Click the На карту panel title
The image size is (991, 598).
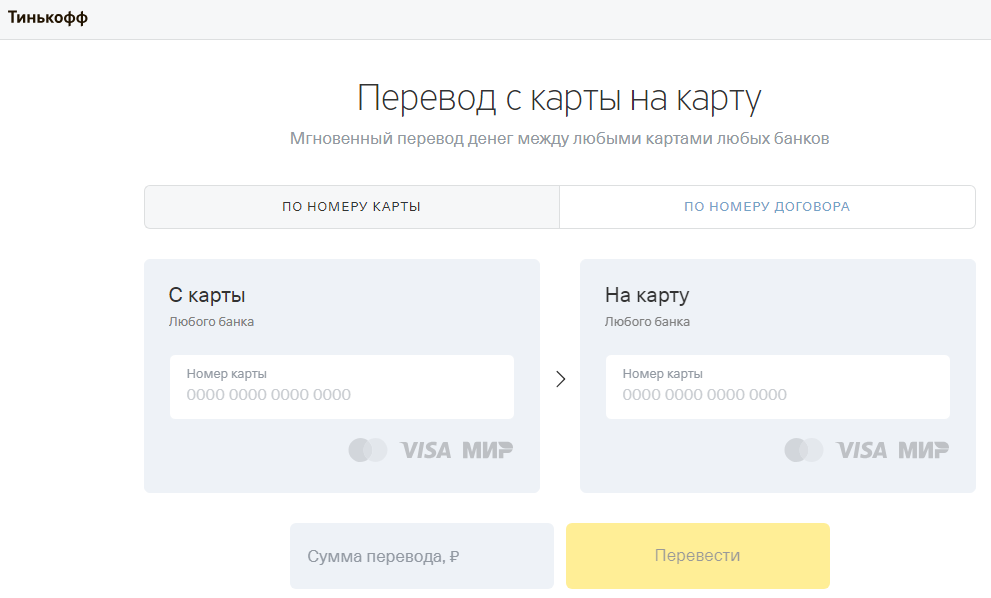(647, 295)
